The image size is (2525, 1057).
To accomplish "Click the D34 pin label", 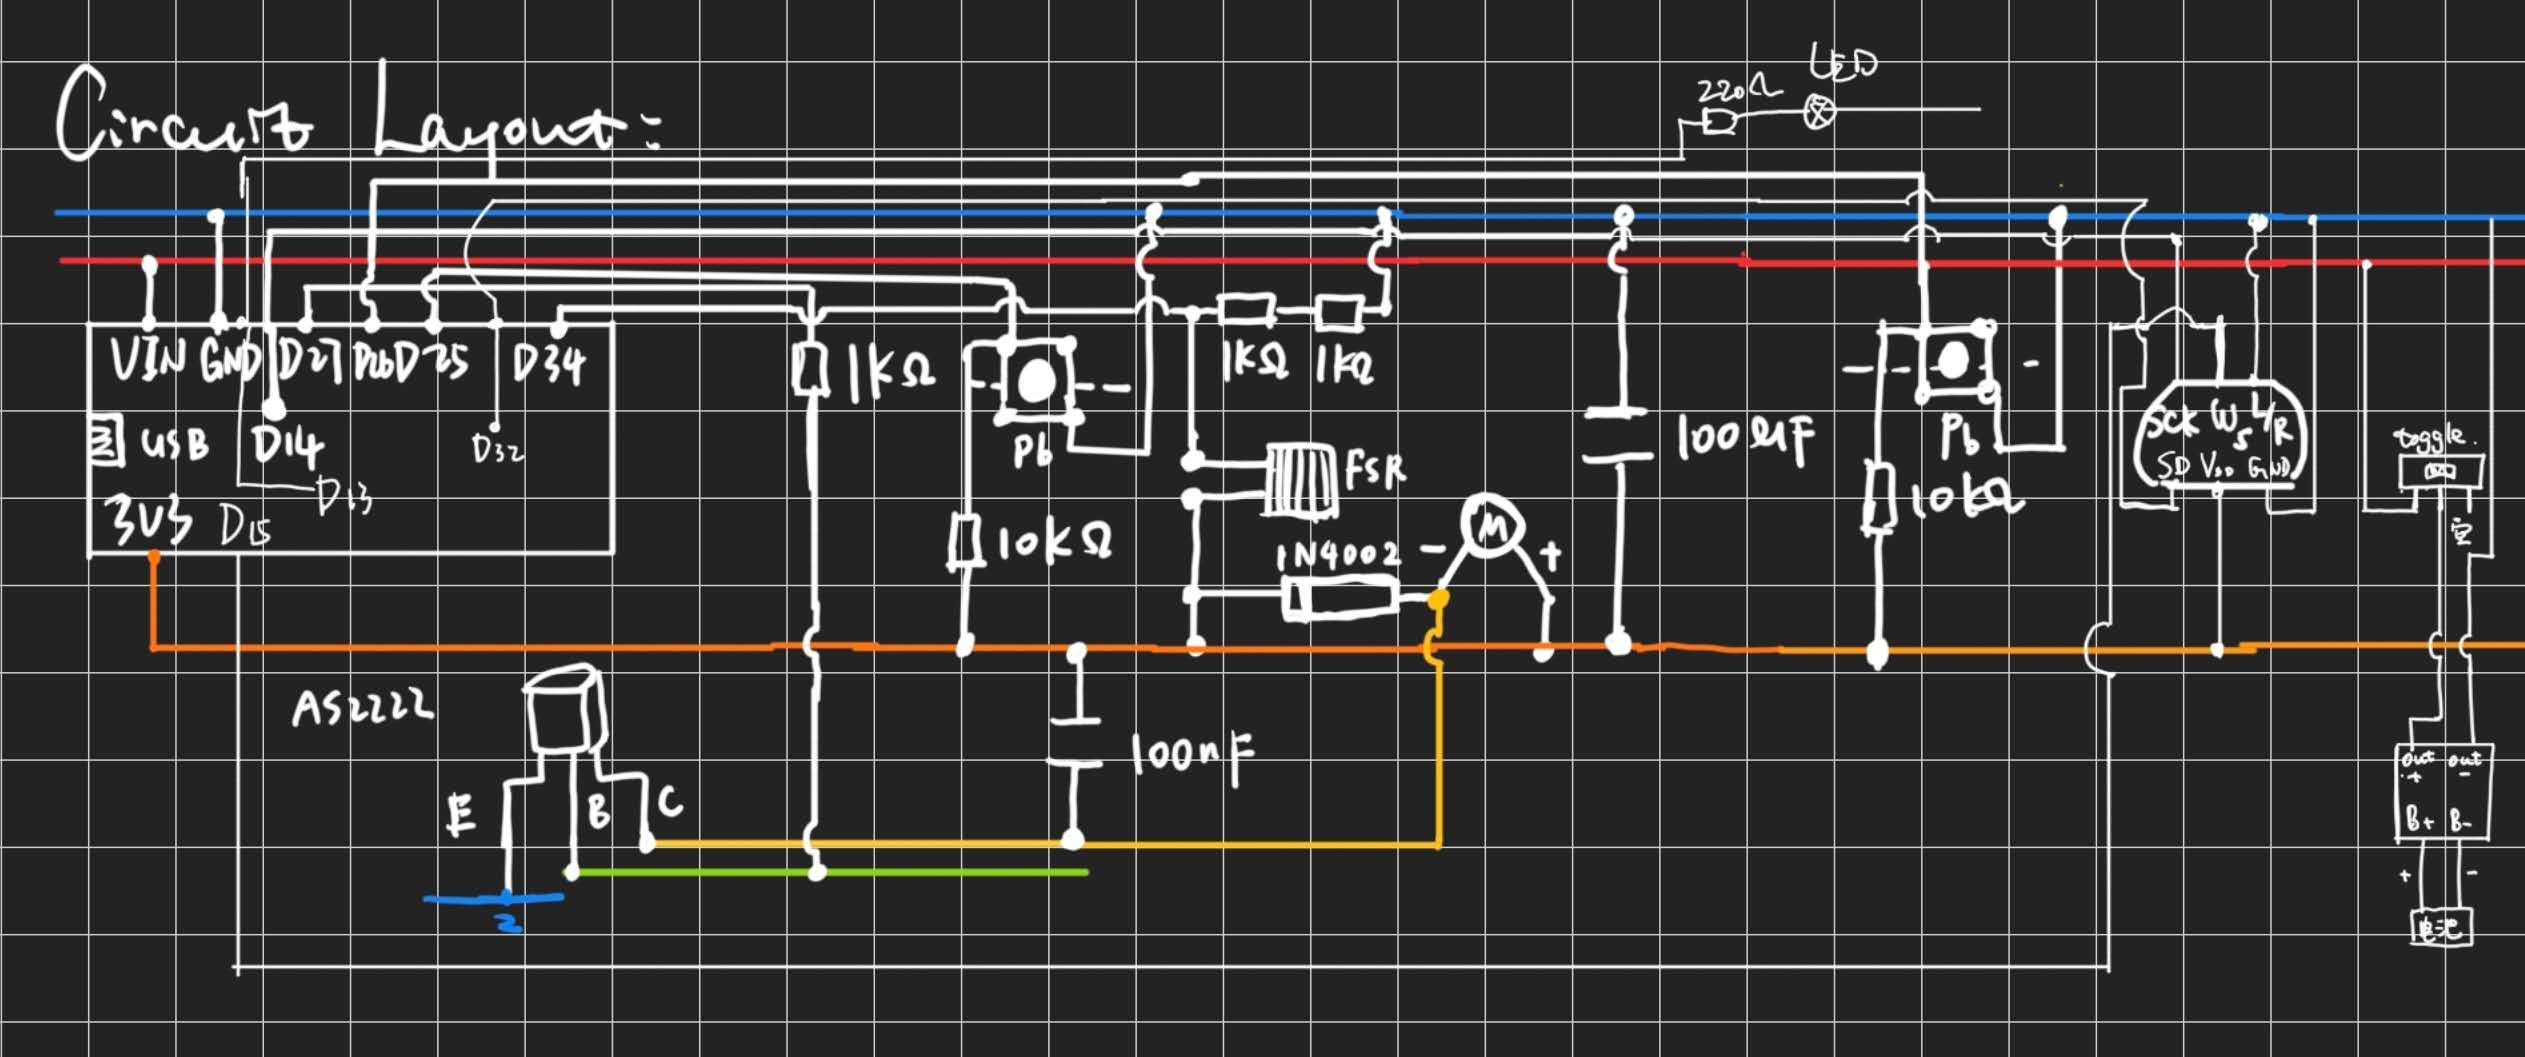I will click(548, 364).
